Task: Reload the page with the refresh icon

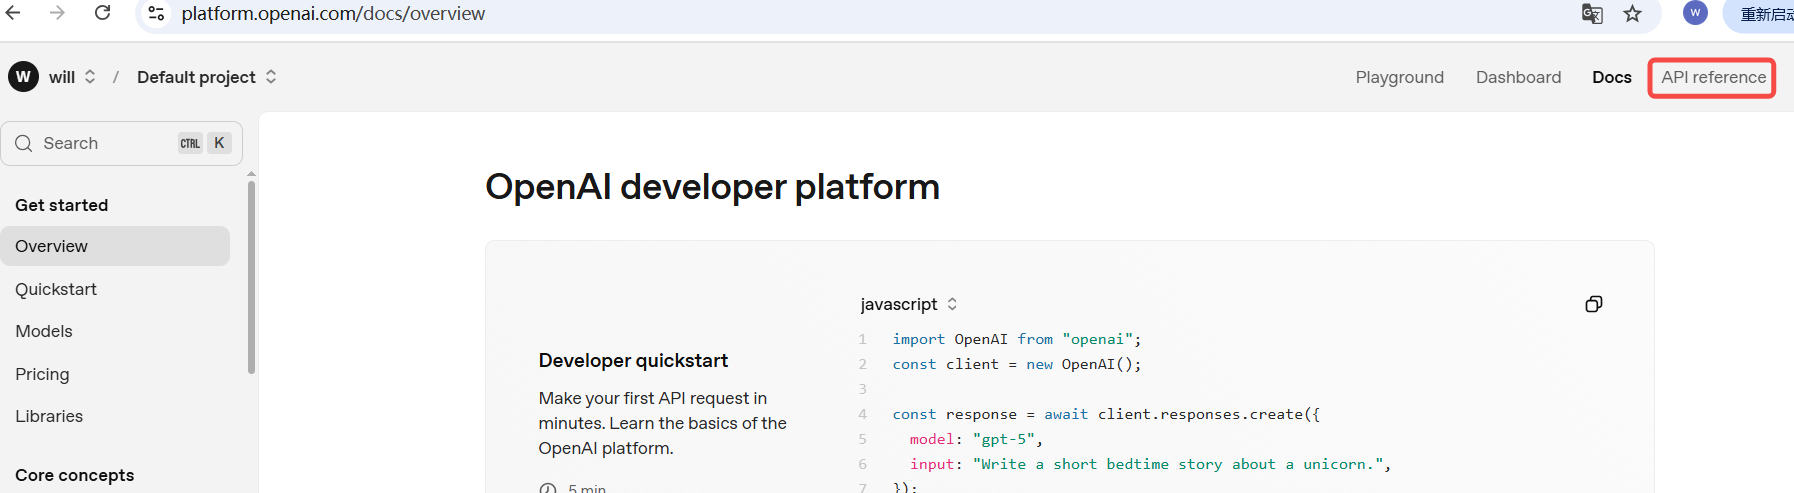Action: click(x=102, y=13)
